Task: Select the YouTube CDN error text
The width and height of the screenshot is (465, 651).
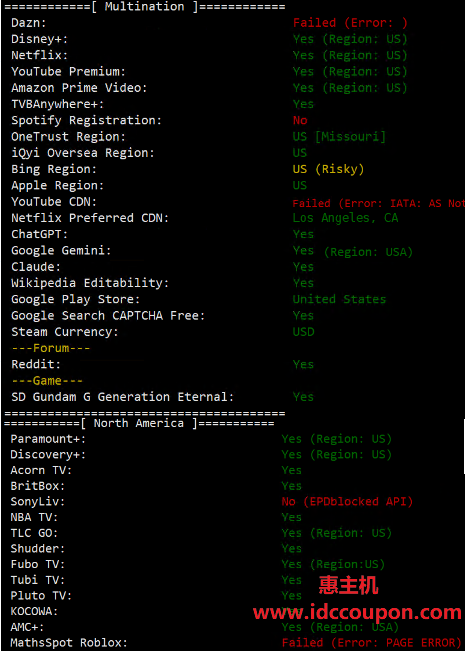Action: coord(378,203)
